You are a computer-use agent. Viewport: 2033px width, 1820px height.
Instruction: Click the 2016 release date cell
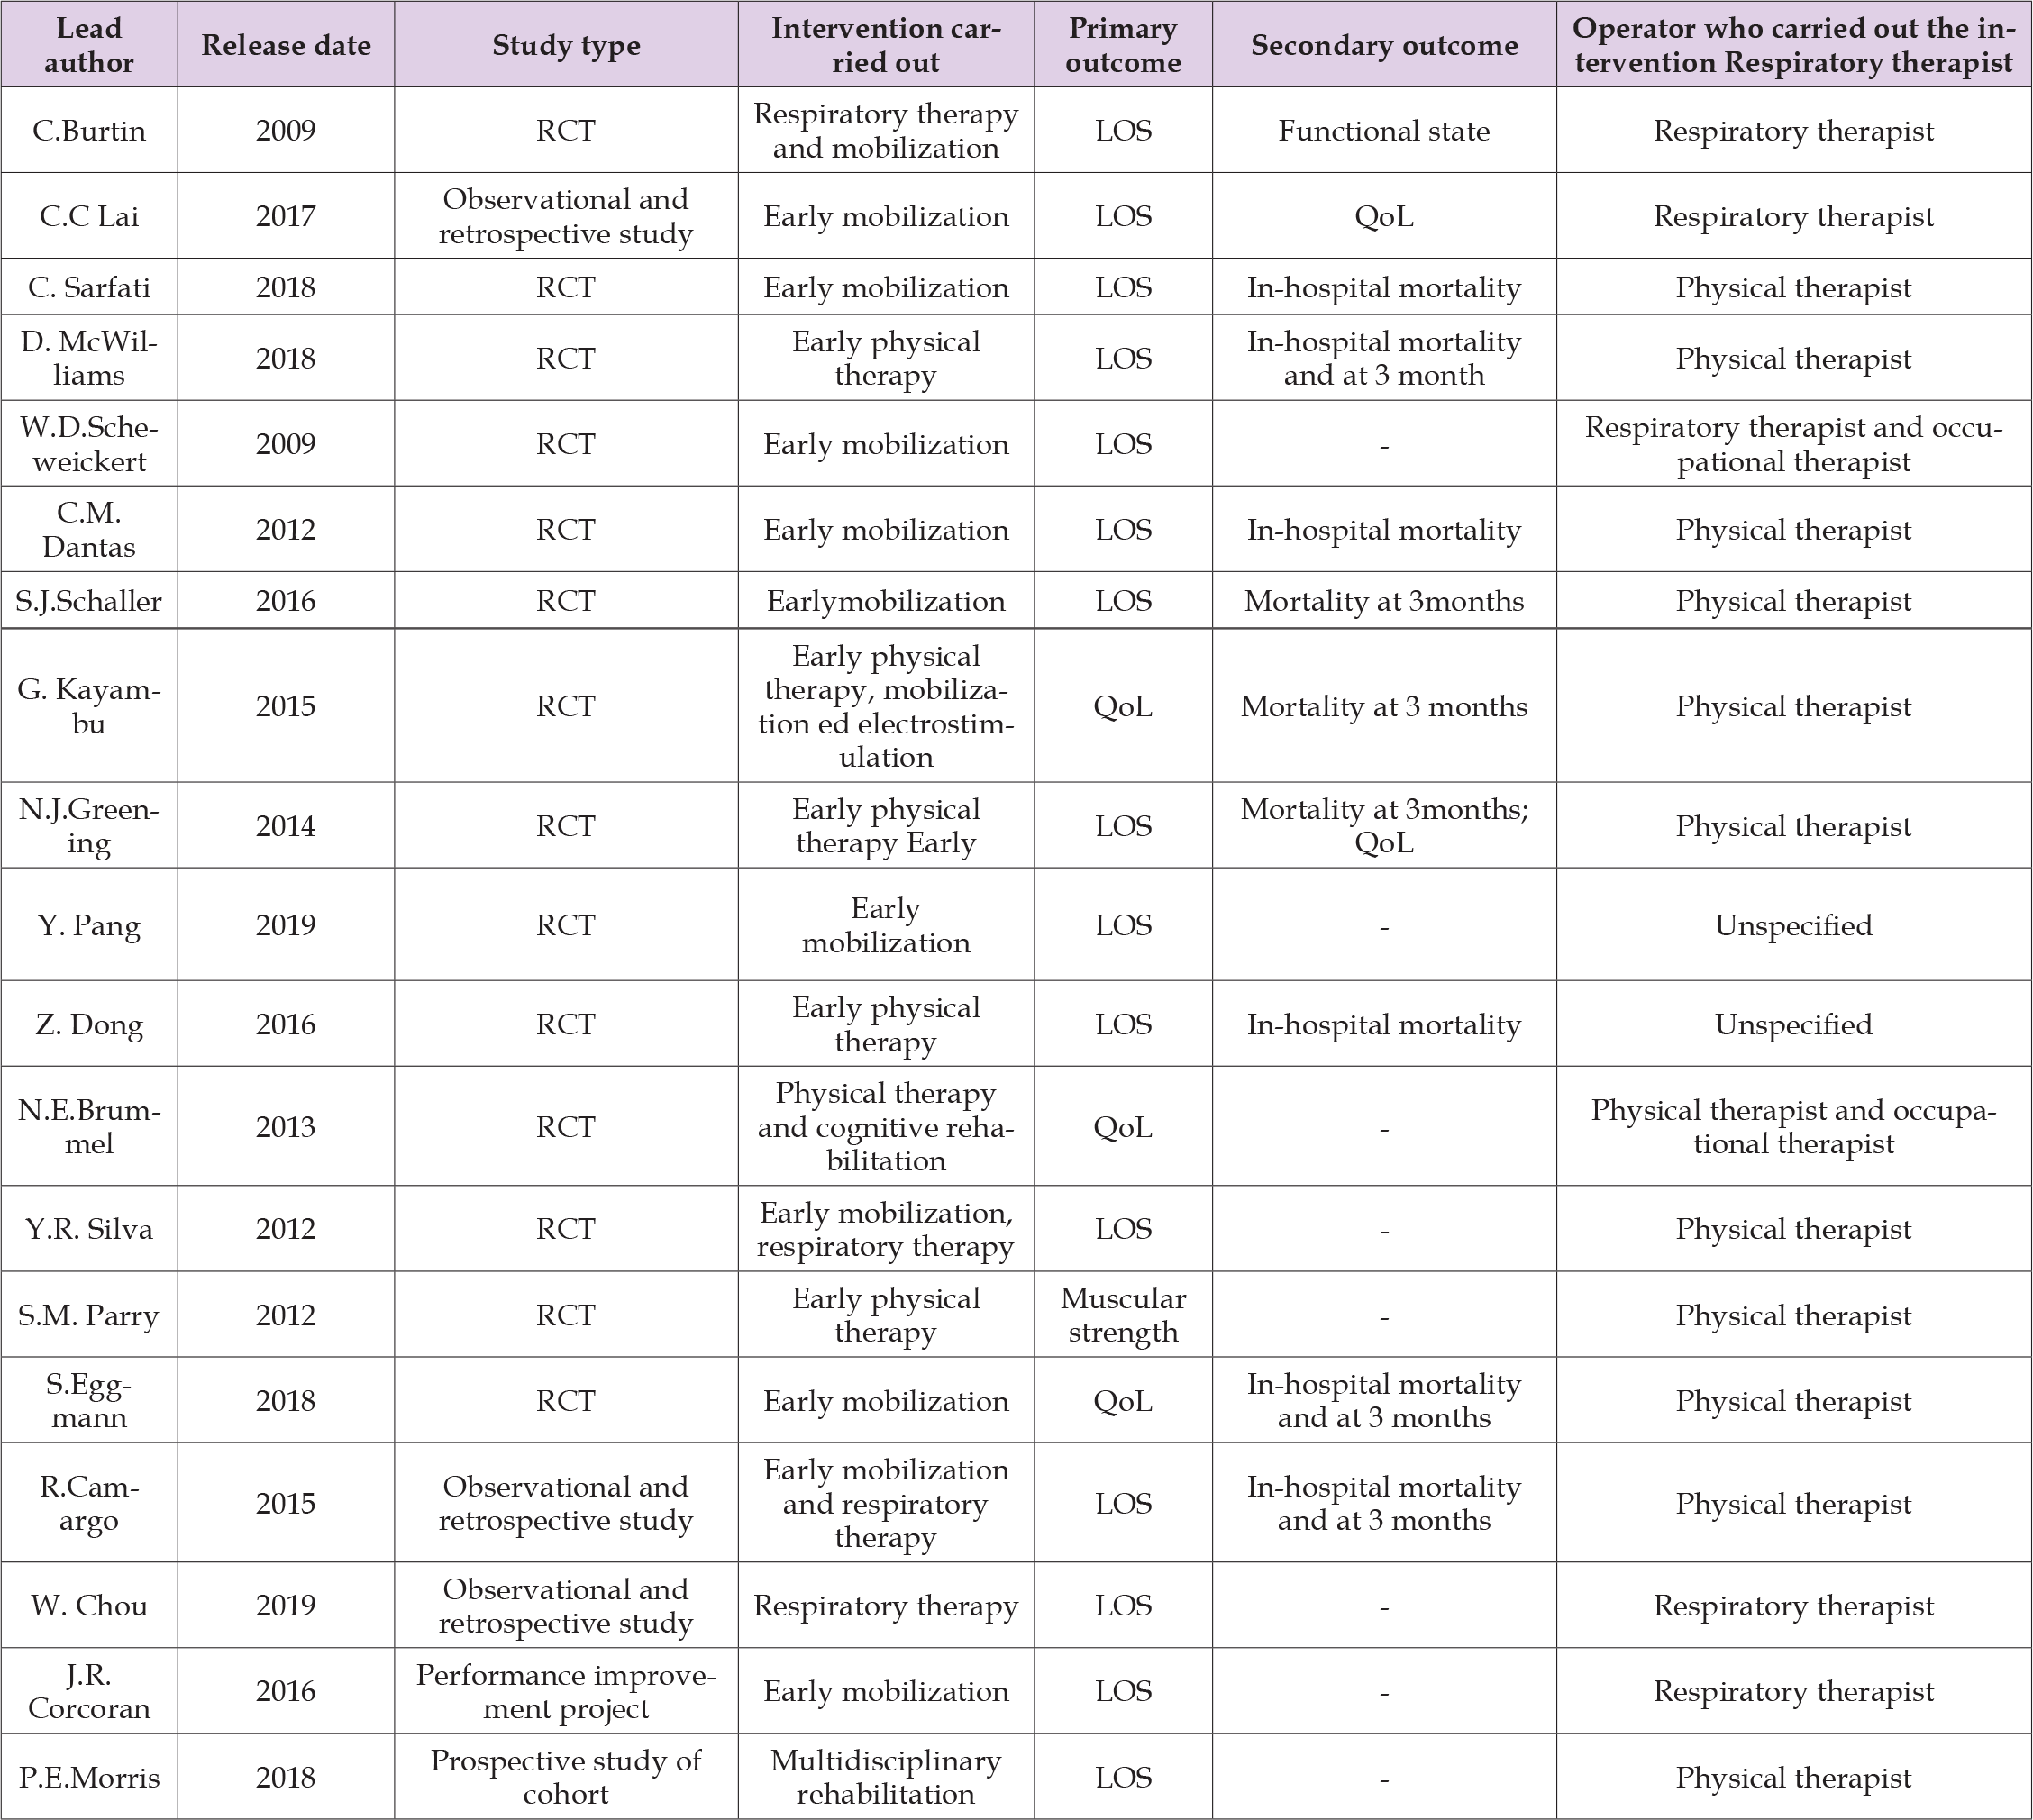click(x=286, y=600)
